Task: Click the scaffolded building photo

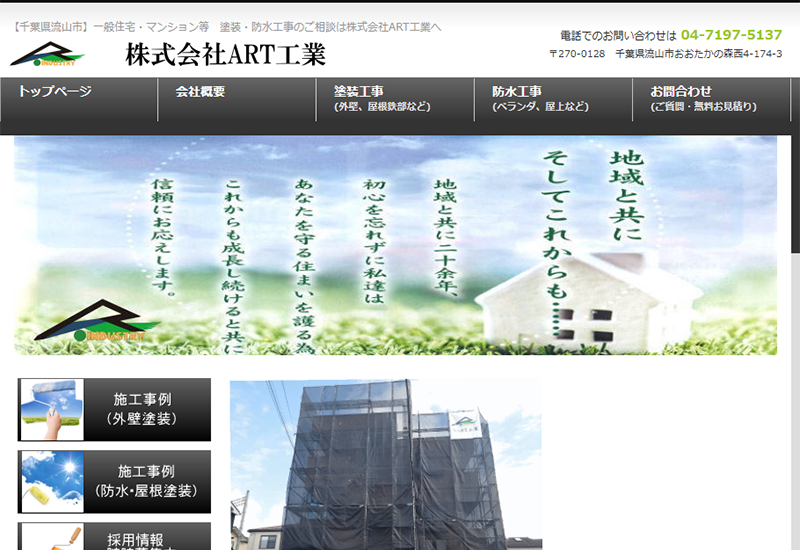Action: pyautogui.click(x=386, y=465)
